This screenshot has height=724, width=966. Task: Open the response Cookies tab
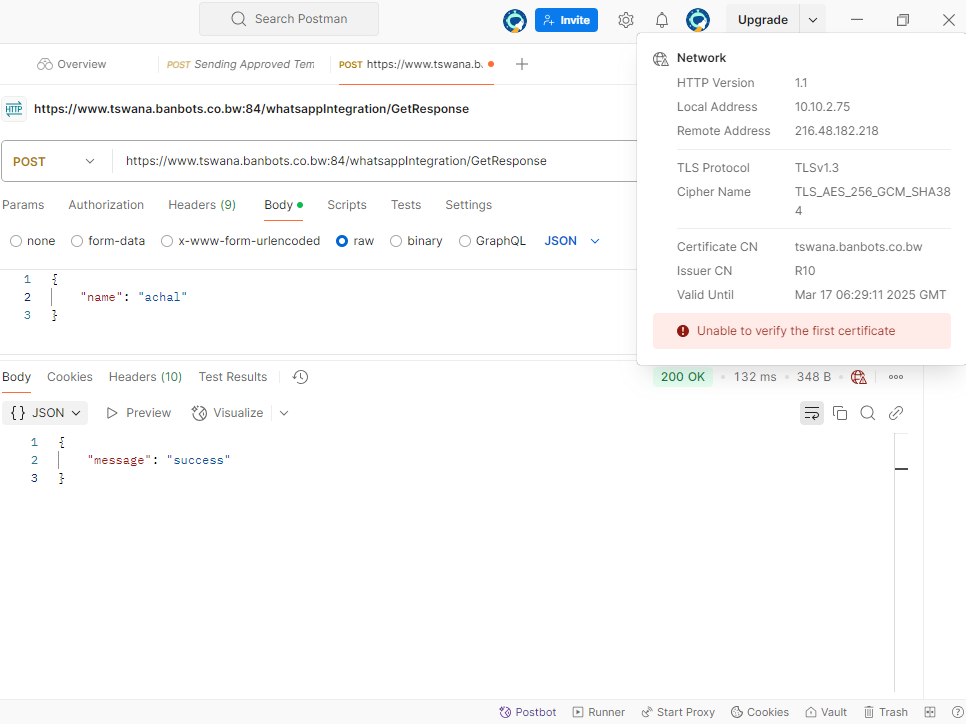pos(70,377)
